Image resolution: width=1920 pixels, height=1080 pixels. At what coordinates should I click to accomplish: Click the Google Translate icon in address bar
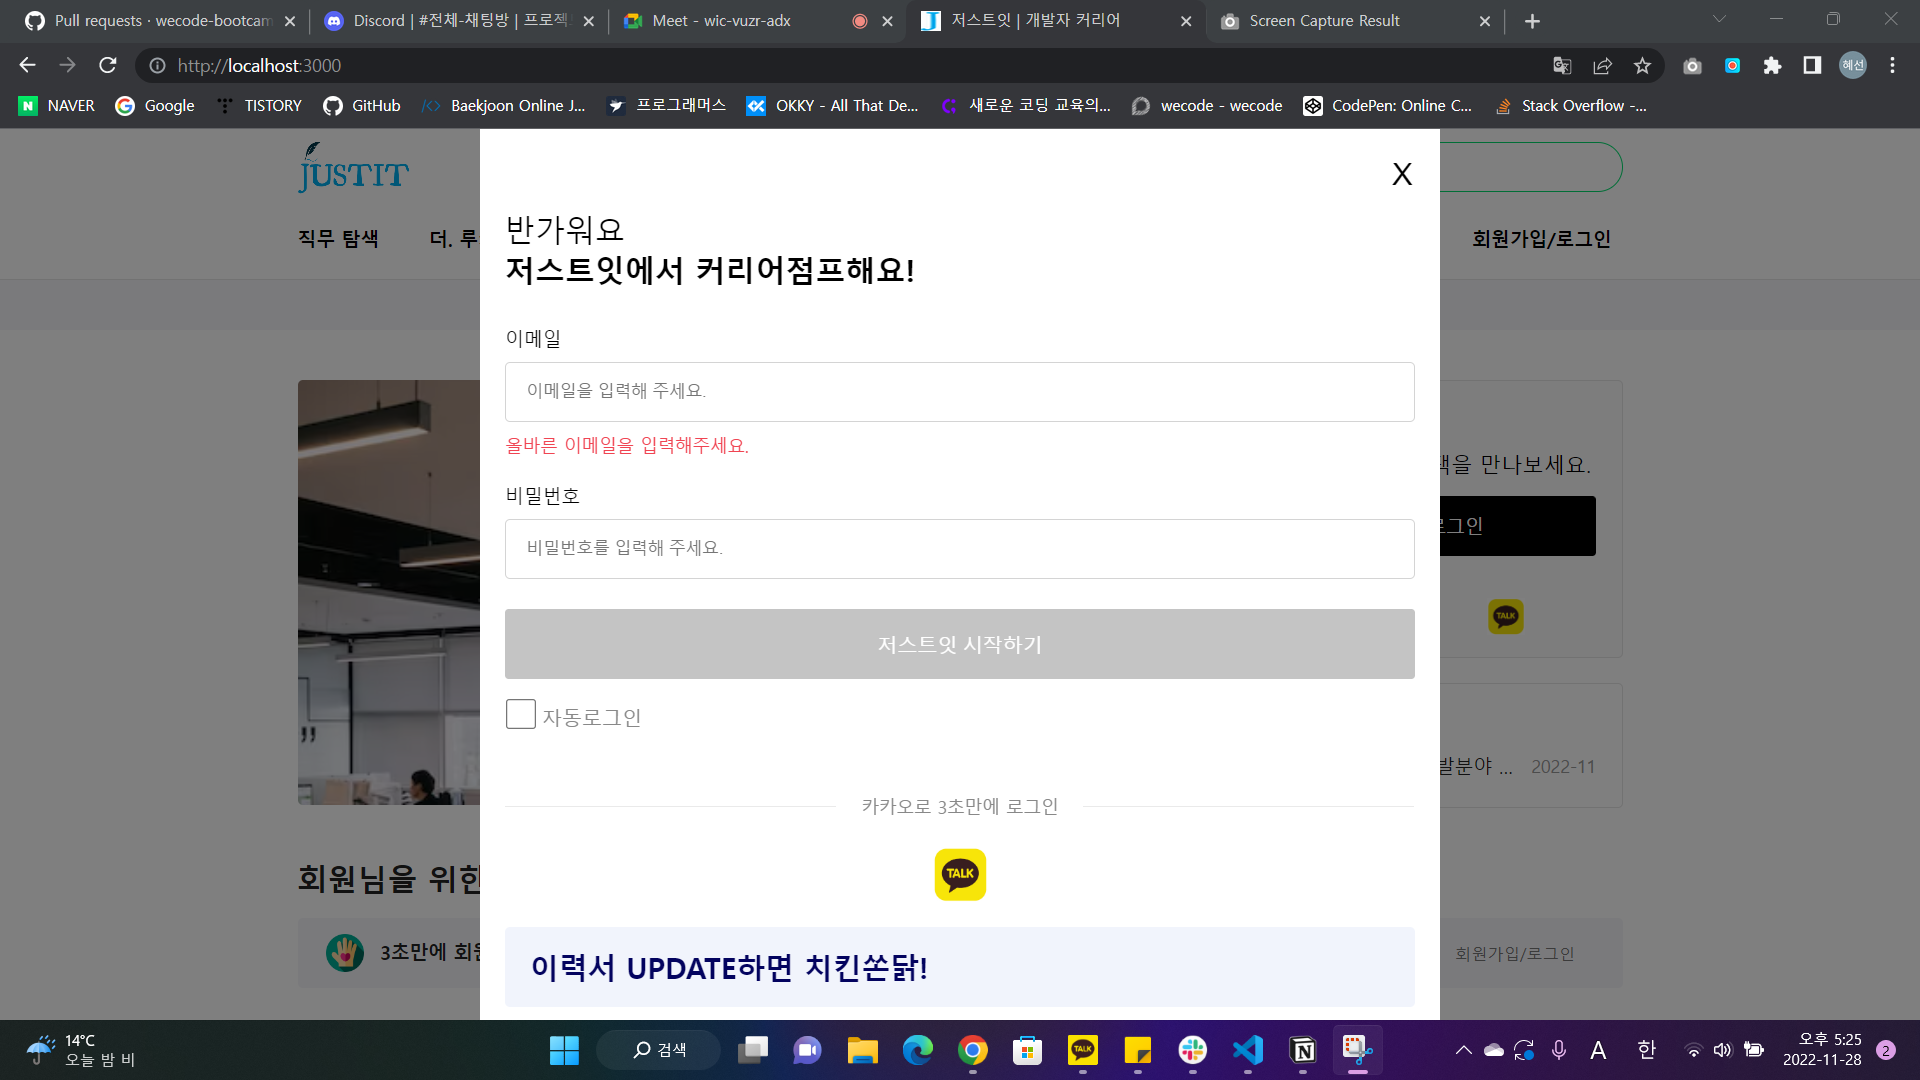pyautogui.click(x=1562, y=65)
